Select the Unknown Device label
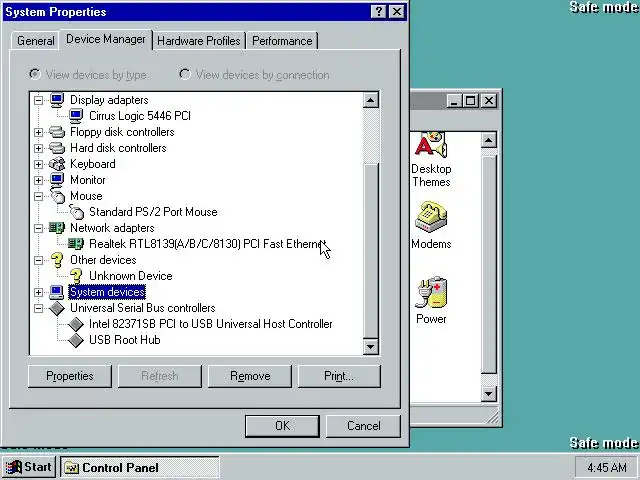 pyautogui.click(x=131, y=276)
